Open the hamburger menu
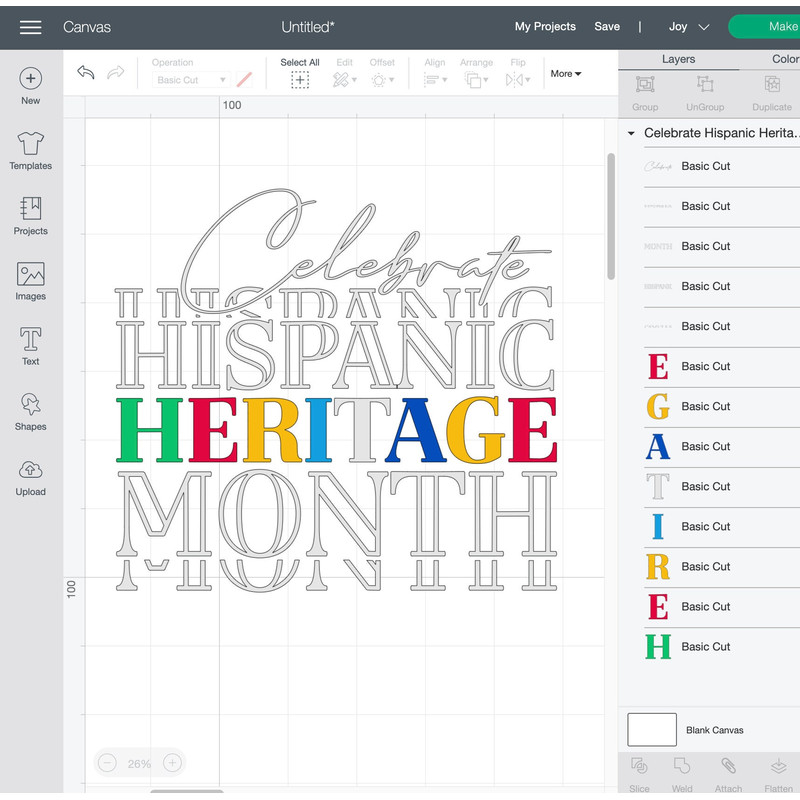Viewport: 800px width, 800px height. coord(30,28)
